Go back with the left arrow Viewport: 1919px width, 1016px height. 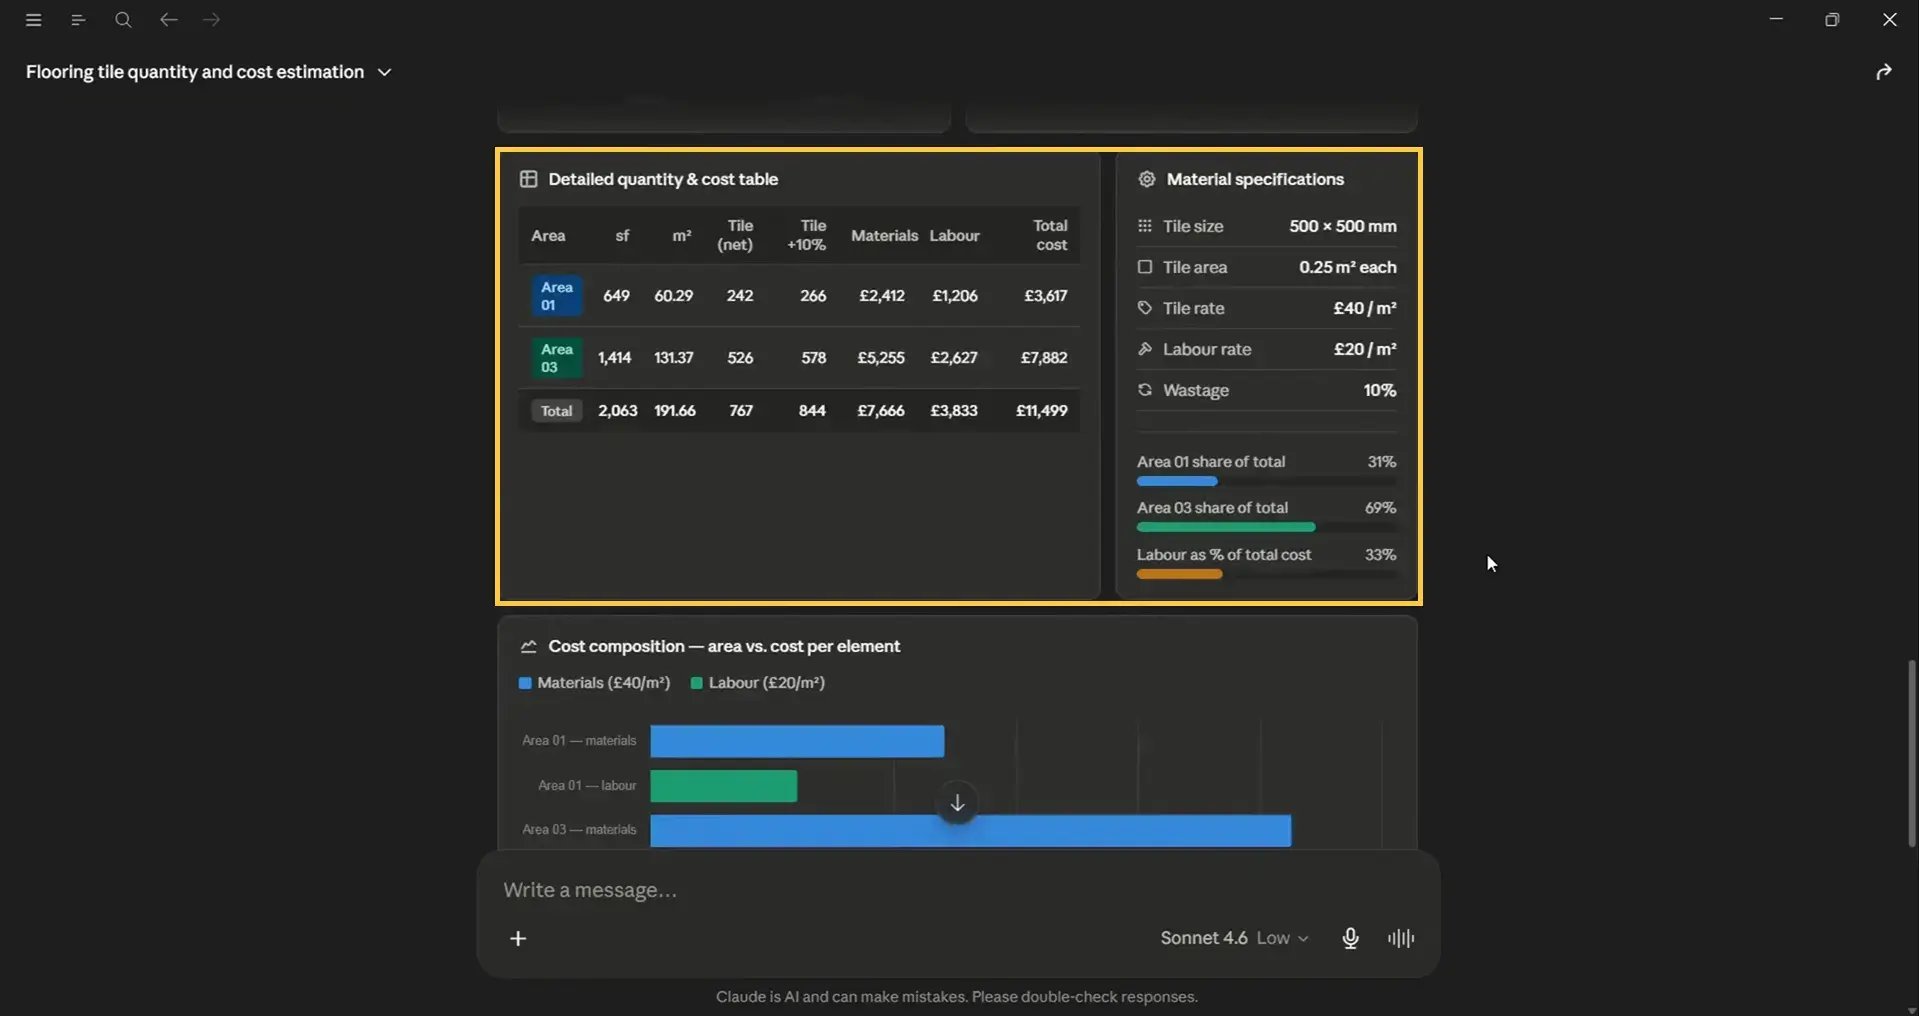(168, 20)
